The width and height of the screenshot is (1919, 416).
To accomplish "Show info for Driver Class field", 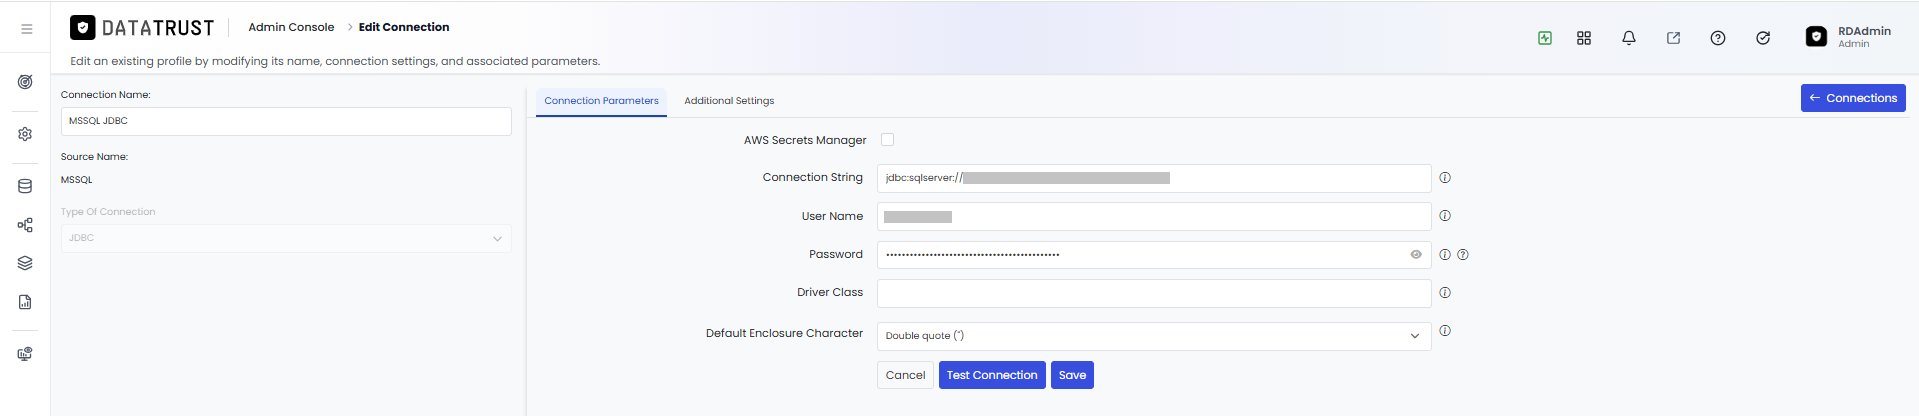I will click(x=1445, y=293).
